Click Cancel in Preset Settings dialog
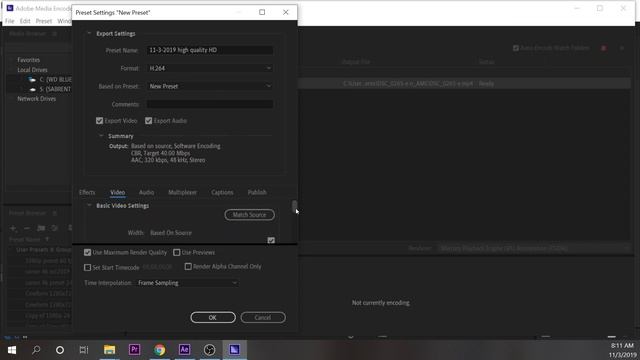 pyautogui.click(x=263, y=318)
